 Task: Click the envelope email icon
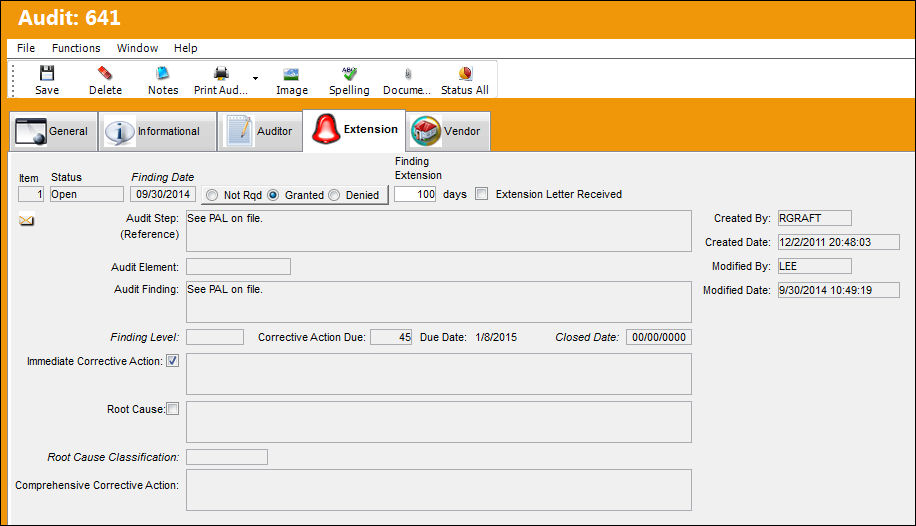coord(26,220)
